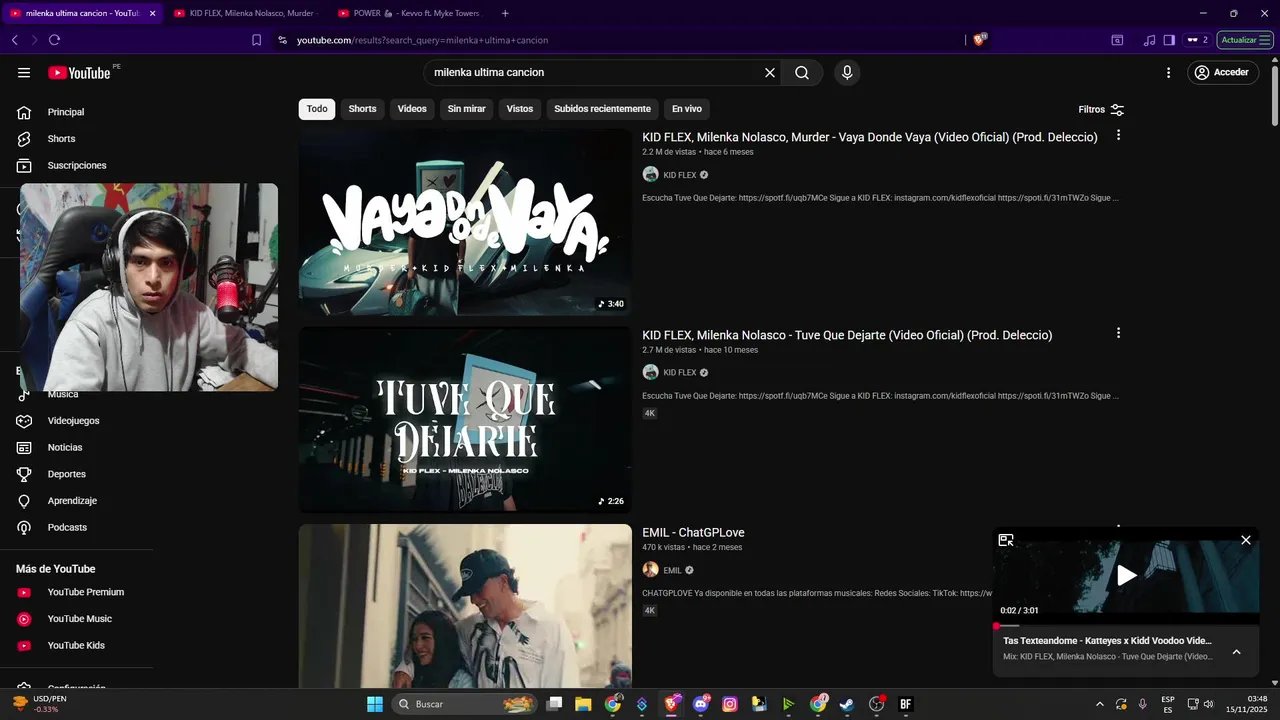Toggle the Brave sidebar panel
This screenshot has height=720, width=1280.
pos(1169,40)
